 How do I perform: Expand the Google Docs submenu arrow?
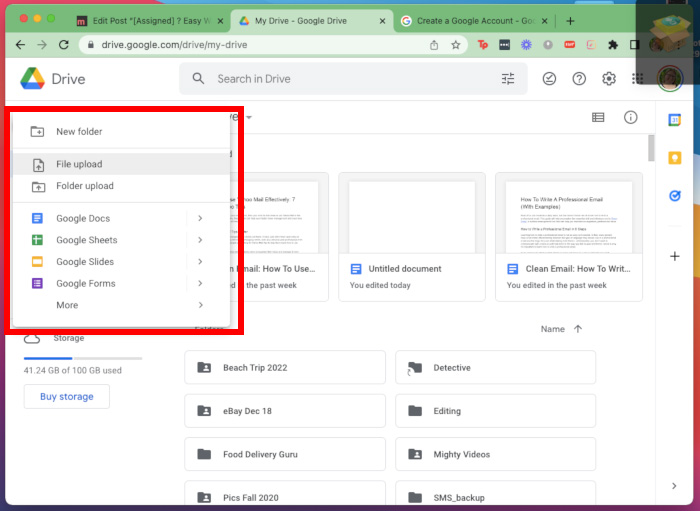[x=200, y=218]
